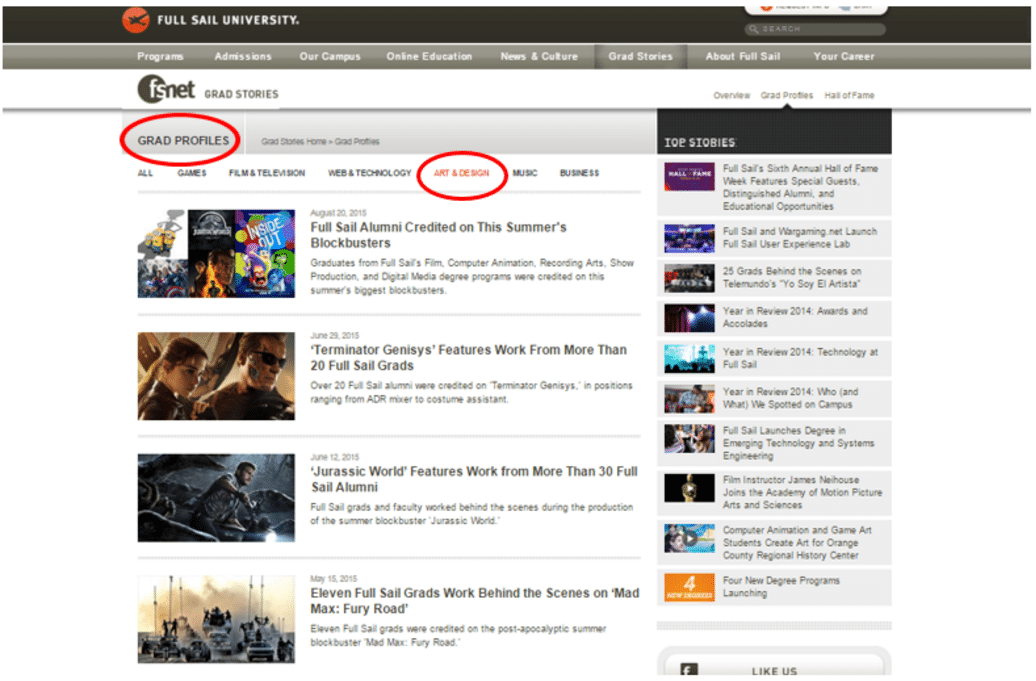Play the Orange County History Center video thumbnail
This screenshot has height=681, width=1036.
pyautogui.click(x=689, y=538)
